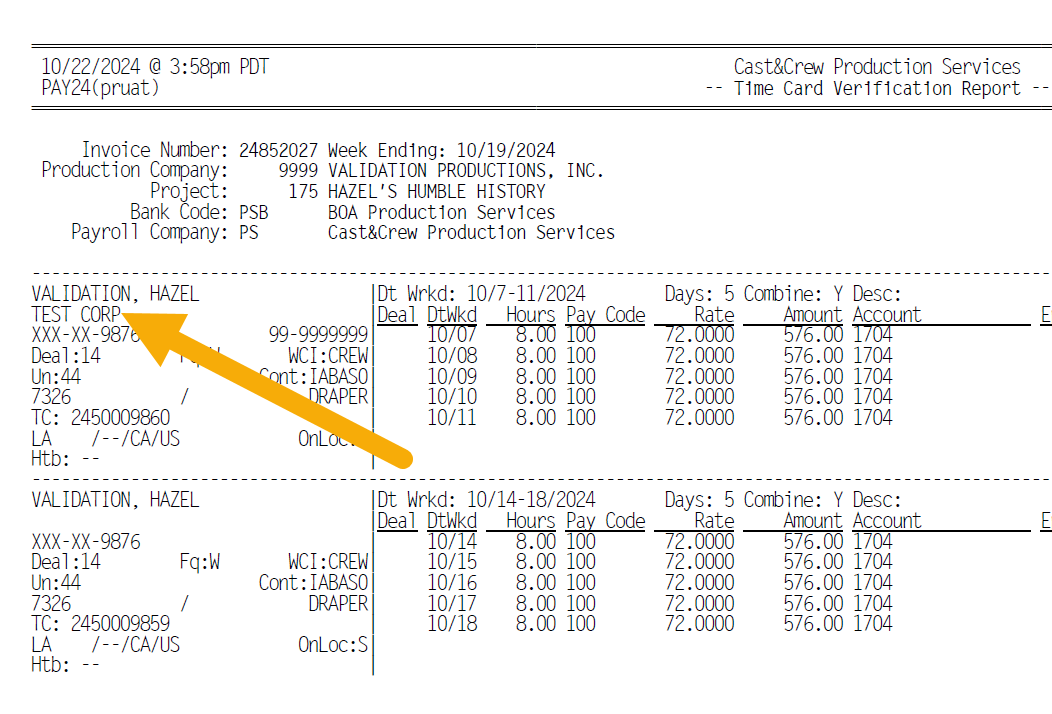
Task: Select the 72.0000 rate in the 10/09 row
Action: [700, 376]
